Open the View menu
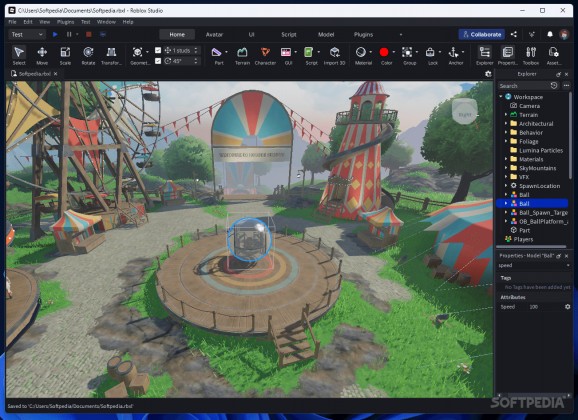Image resolution: width=578 pixels, height=420 pixels. (45, 22)
